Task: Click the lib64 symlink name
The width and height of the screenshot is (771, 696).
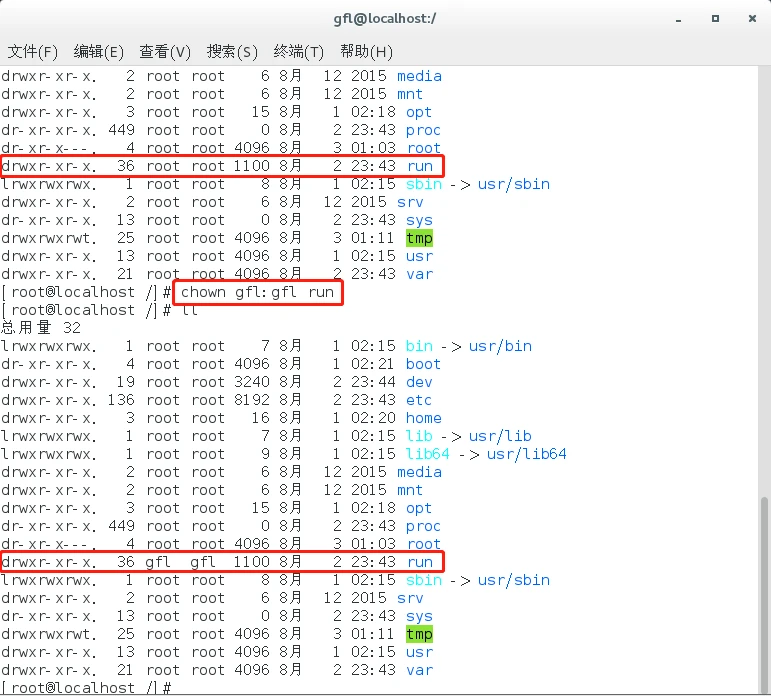Action: click(427, 454)
